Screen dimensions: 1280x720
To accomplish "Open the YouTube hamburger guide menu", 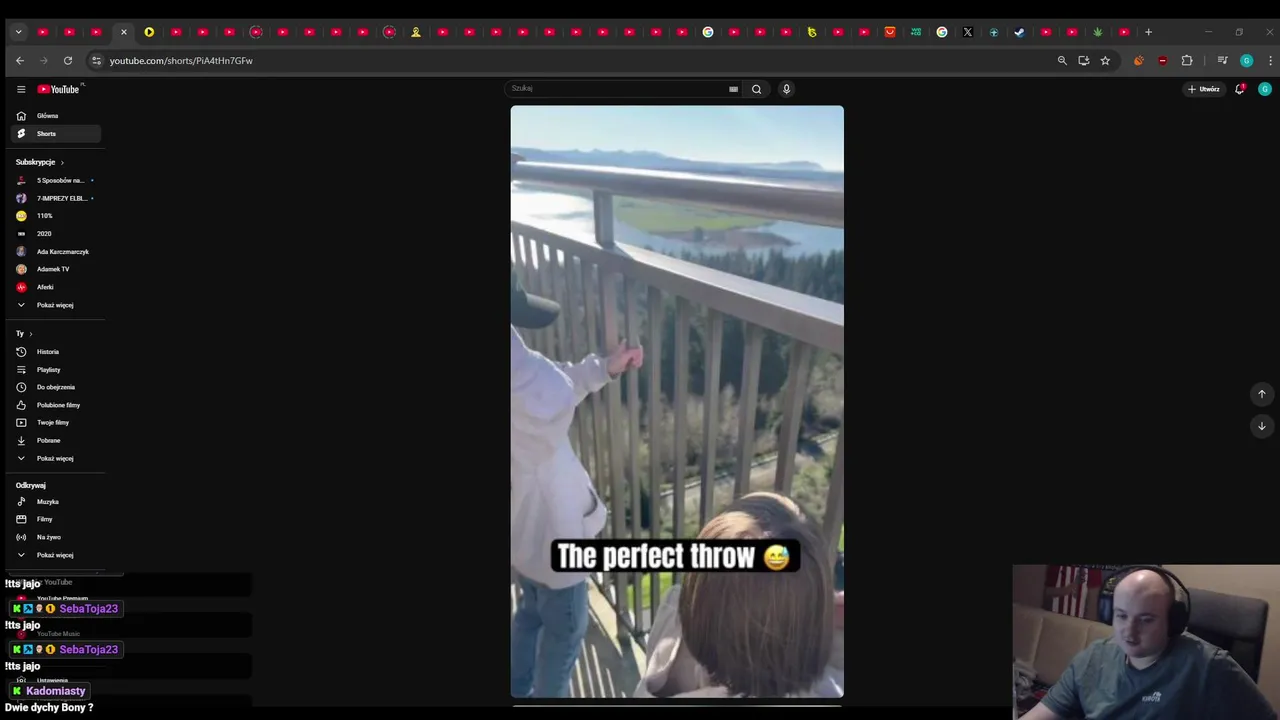I will 21,89.
